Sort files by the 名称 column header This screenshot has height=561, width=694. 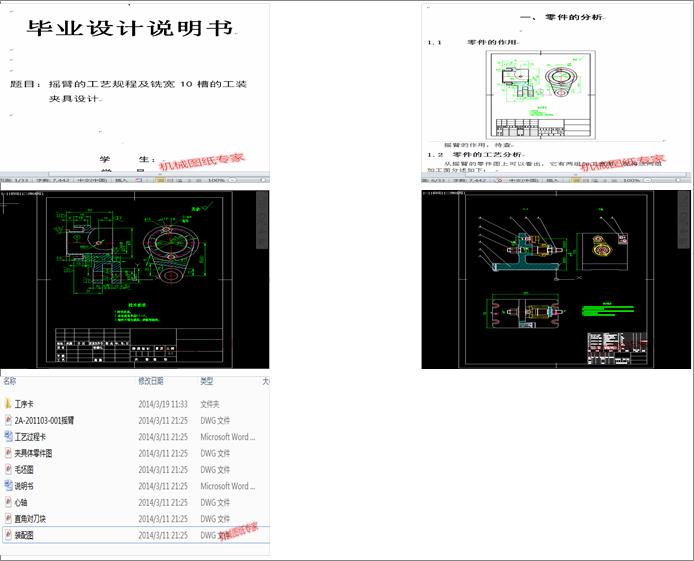click(10, 380)
